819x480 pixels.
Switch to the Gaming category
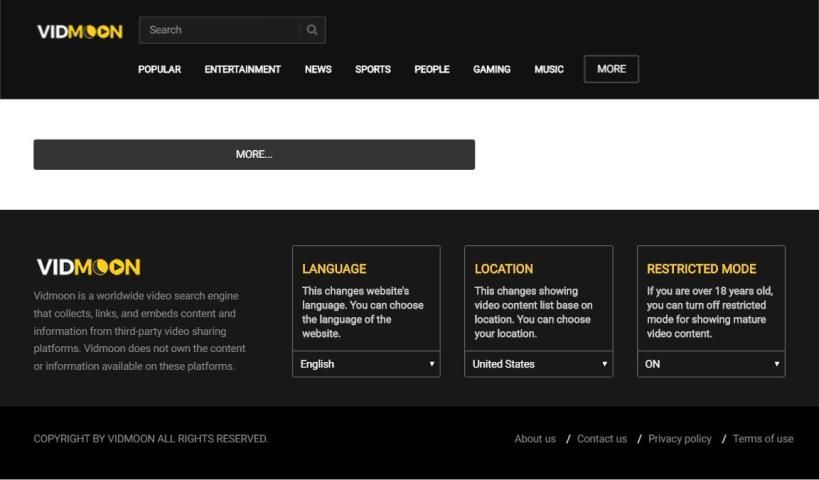pos(491,69)
